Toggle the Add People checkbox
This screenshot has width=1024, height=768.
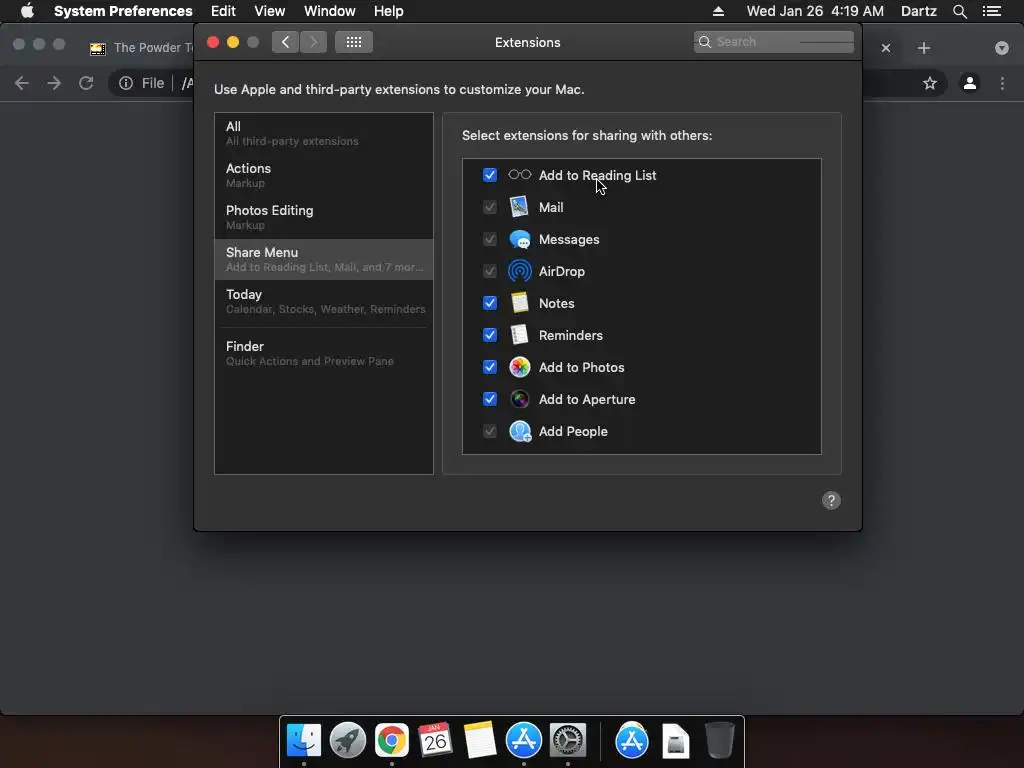pyautogui.click(x=490, y=431)
